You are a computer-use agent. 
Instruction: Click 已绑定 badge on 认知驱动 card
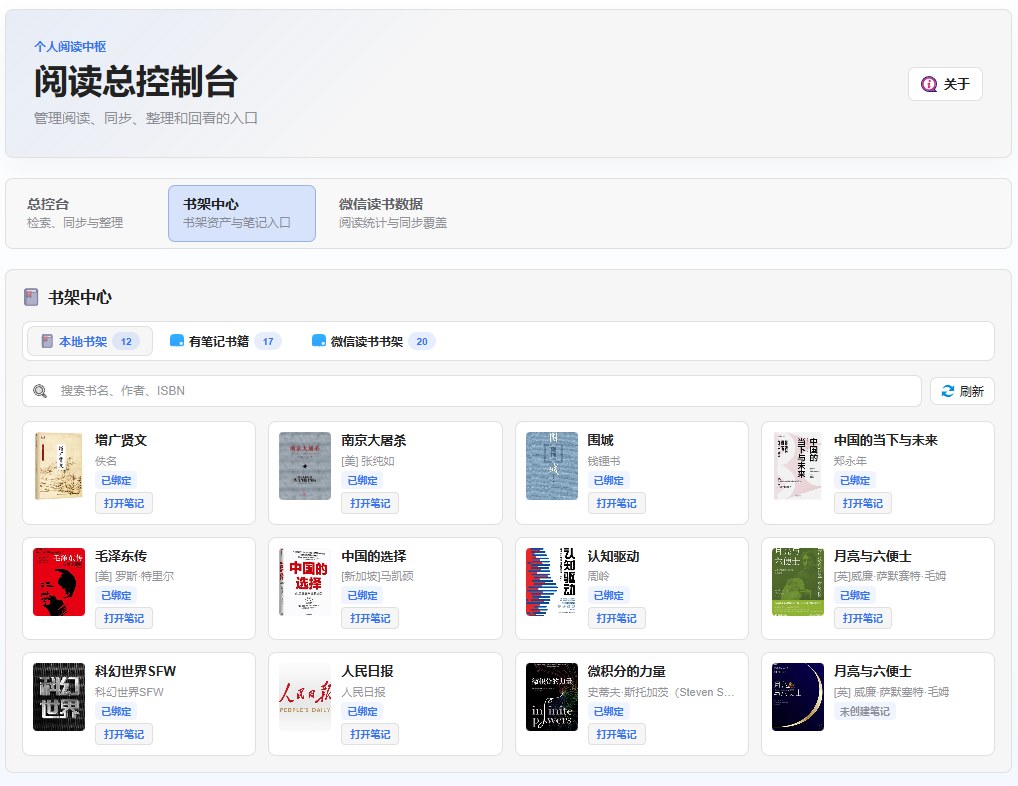[x=609, y=595]
